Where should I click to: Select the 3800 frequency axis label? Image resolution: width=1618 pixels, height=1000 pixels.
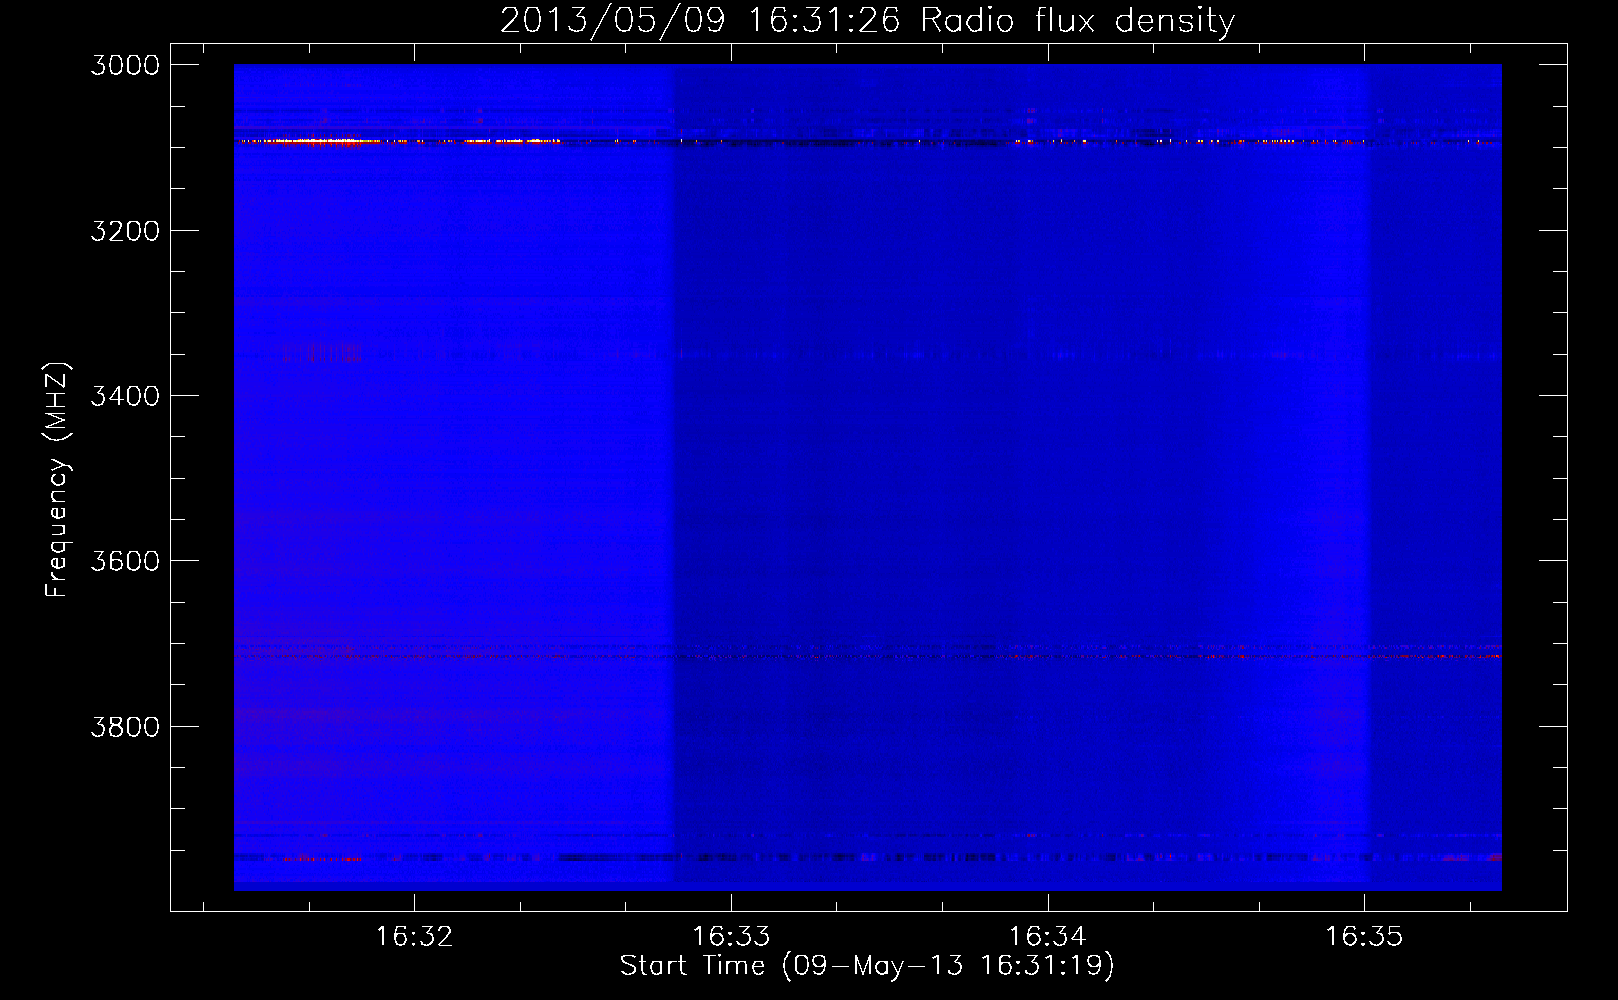[x=125, y=727]
